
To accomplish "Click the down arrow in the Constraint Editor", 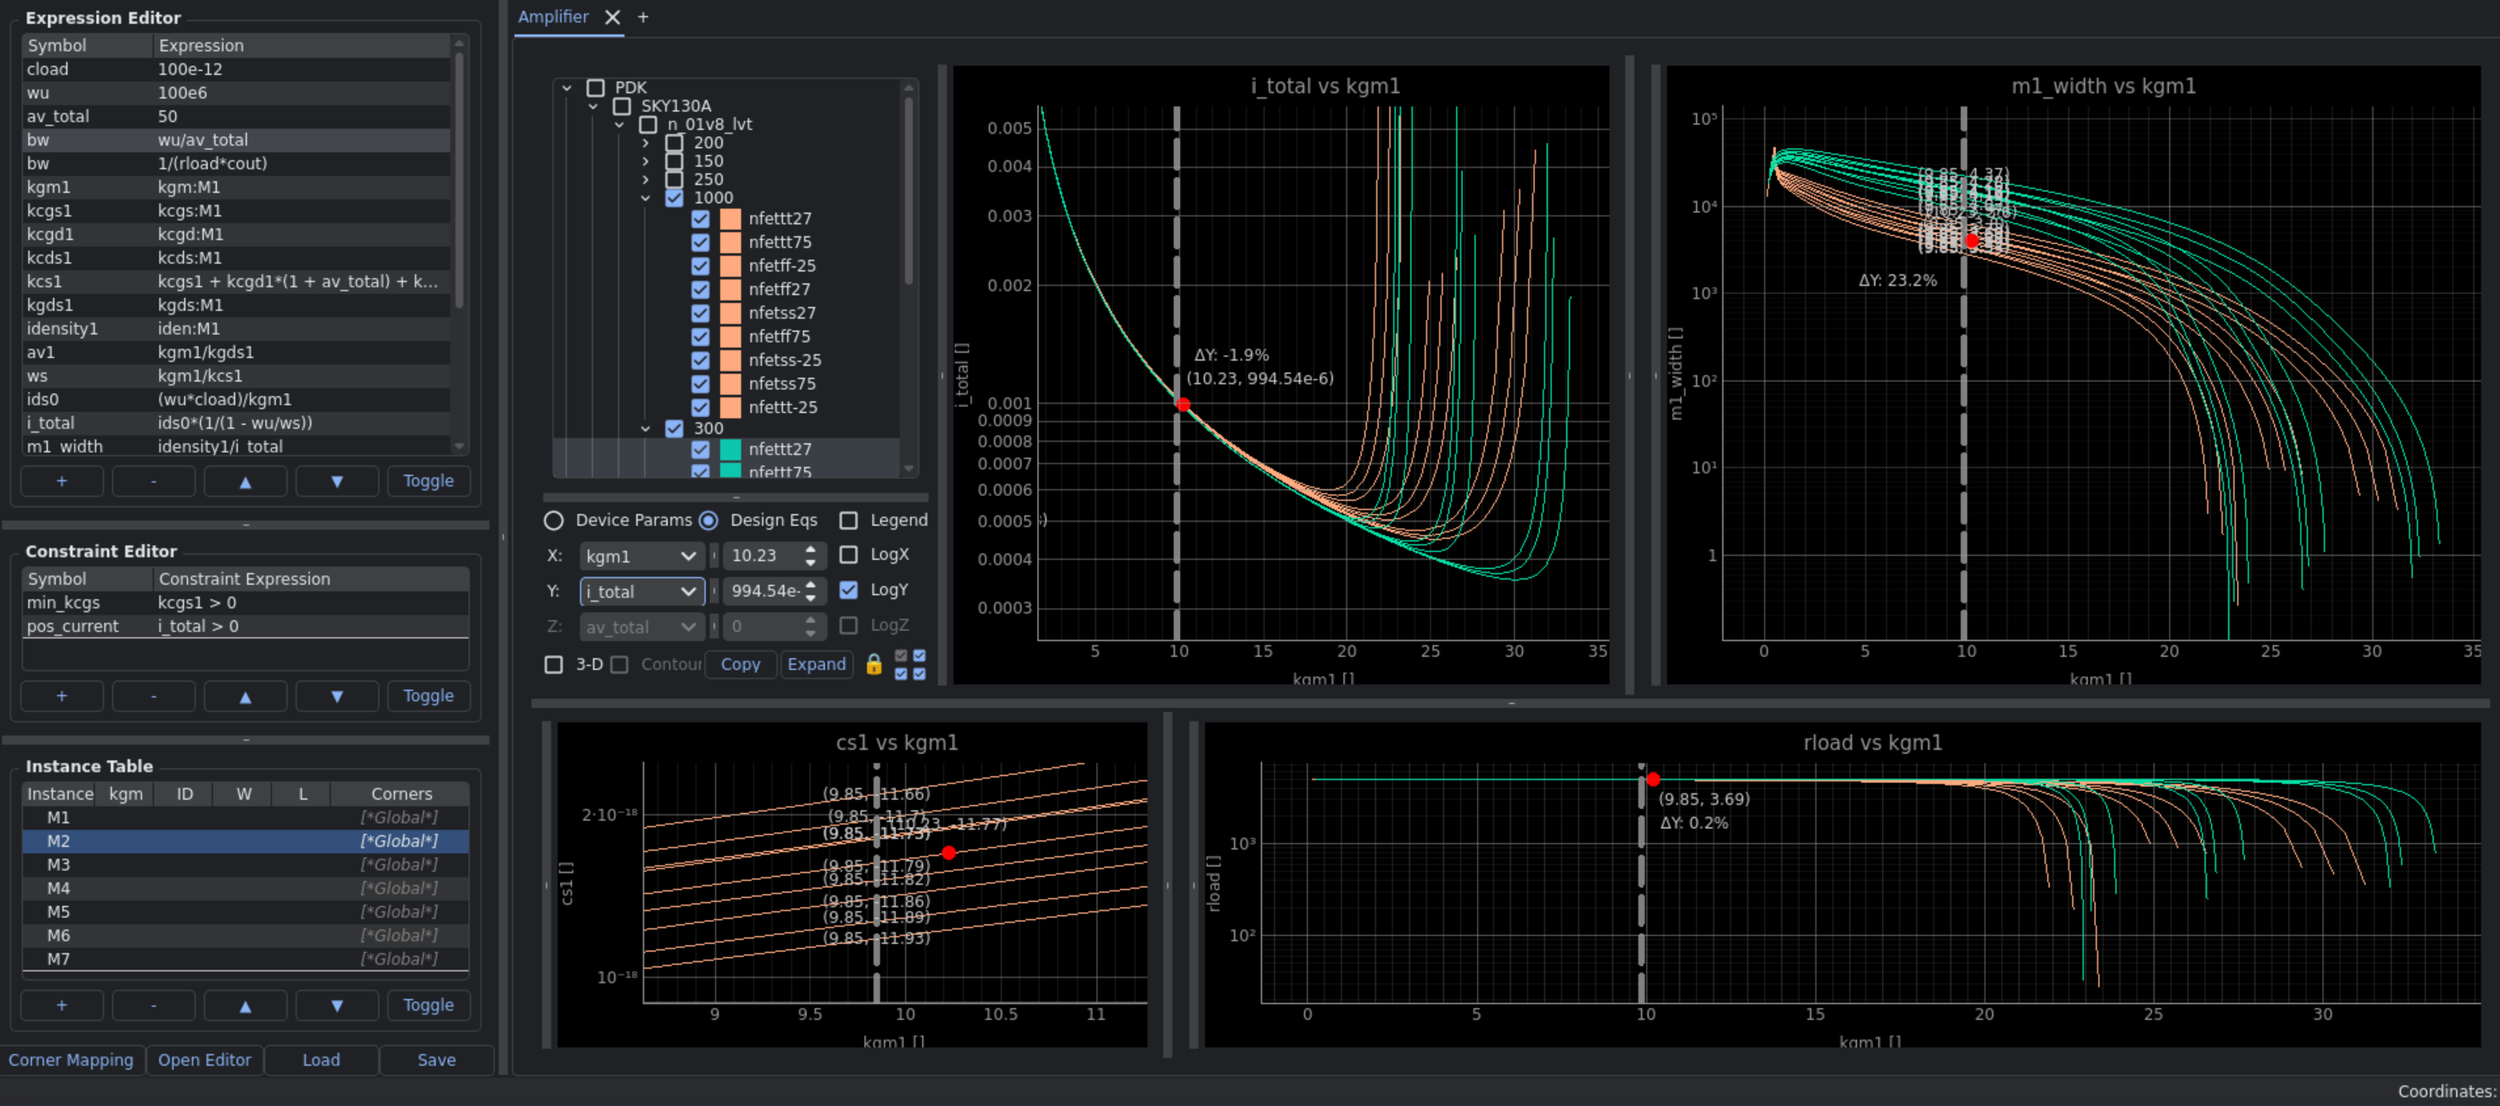I will coord(337,696).
